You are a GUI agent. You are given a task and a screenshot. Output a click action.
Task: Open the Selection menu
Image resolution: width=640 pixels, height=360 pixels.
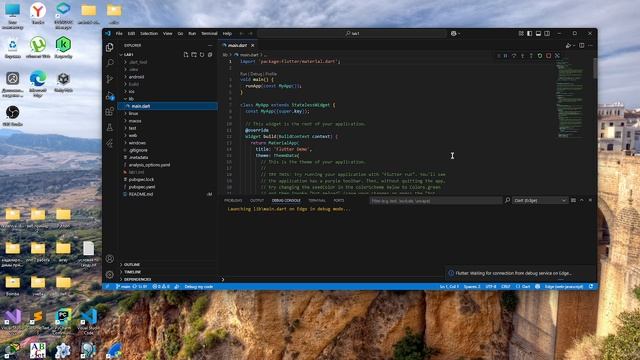tap(149, 33)
